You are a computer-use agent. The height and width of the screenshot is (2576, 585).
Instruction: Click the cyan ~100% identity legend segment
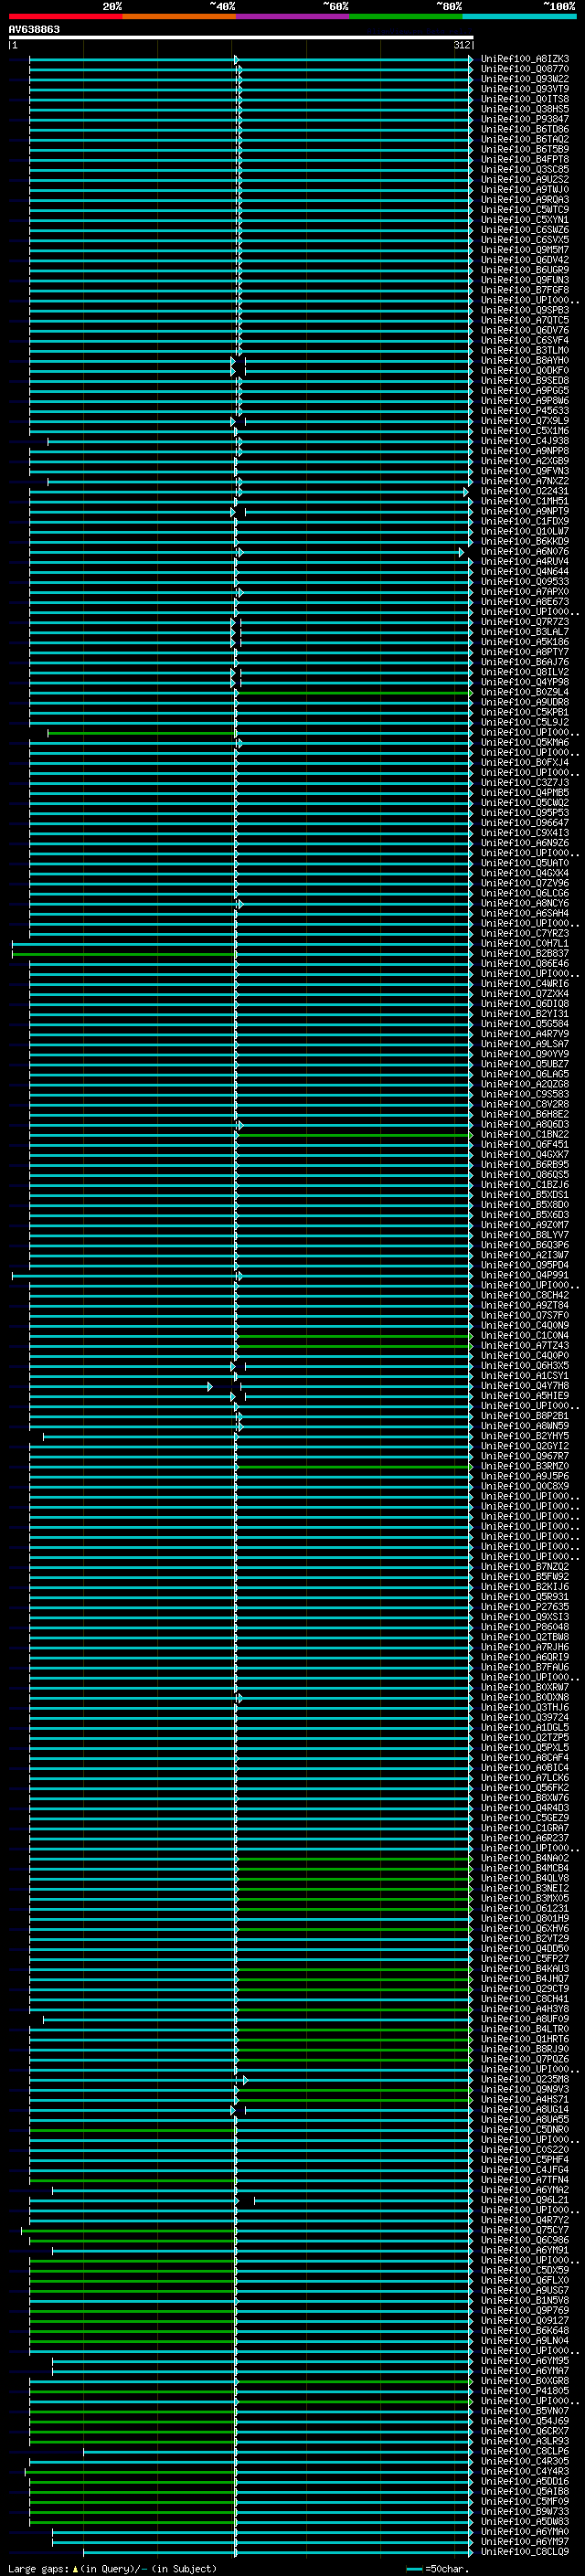tap(519, 16)
